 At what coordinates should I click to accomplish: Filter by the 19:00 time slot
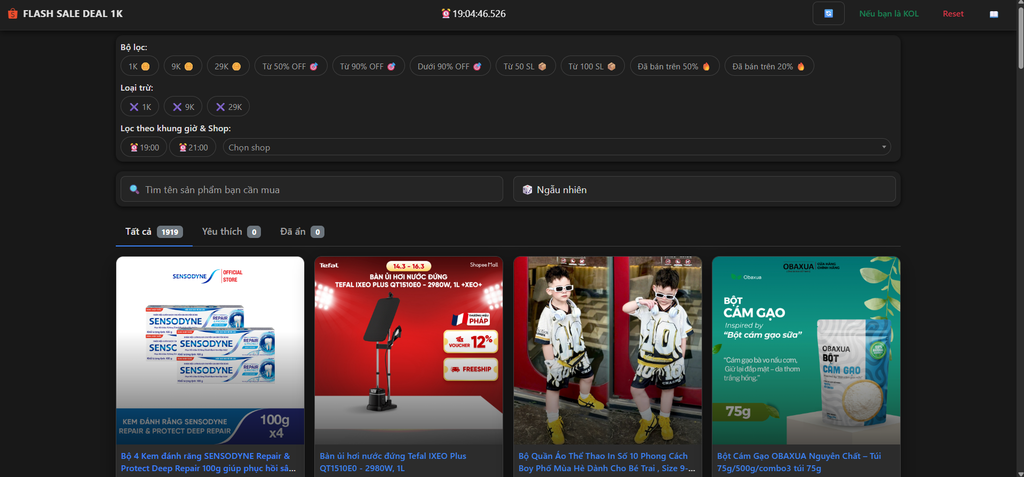pos(144,147)
